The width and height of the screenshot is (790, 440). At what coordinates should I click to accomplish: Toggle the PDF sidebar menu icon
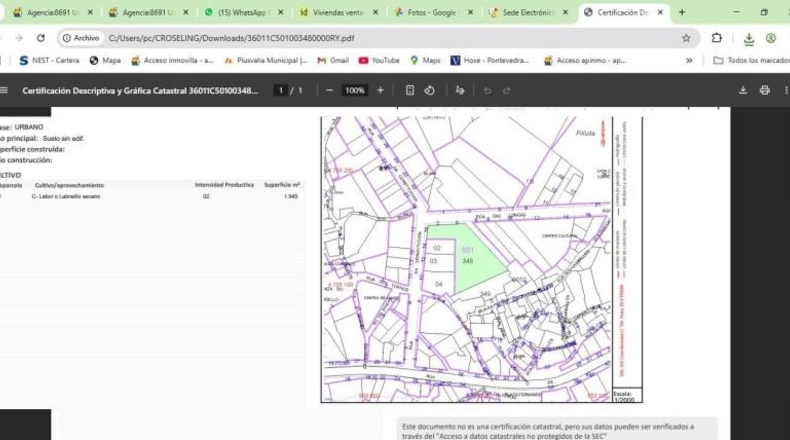coord(4,90)
